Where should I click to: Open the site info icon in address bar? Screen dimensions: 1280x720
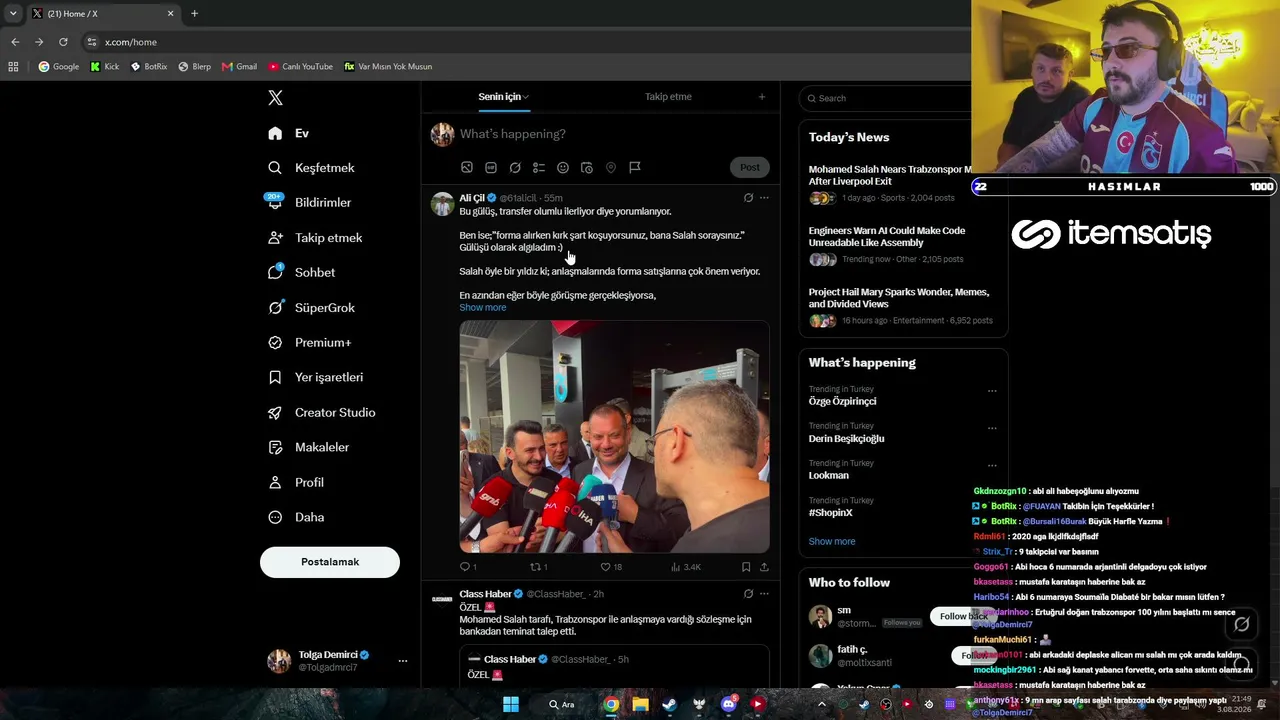[92, 42]
